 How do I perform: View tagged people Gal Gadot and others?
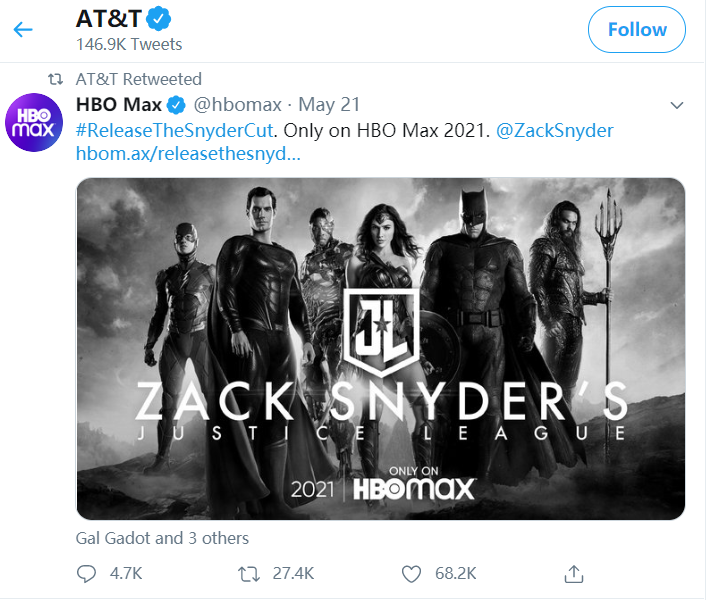click(x=162, y=538)
